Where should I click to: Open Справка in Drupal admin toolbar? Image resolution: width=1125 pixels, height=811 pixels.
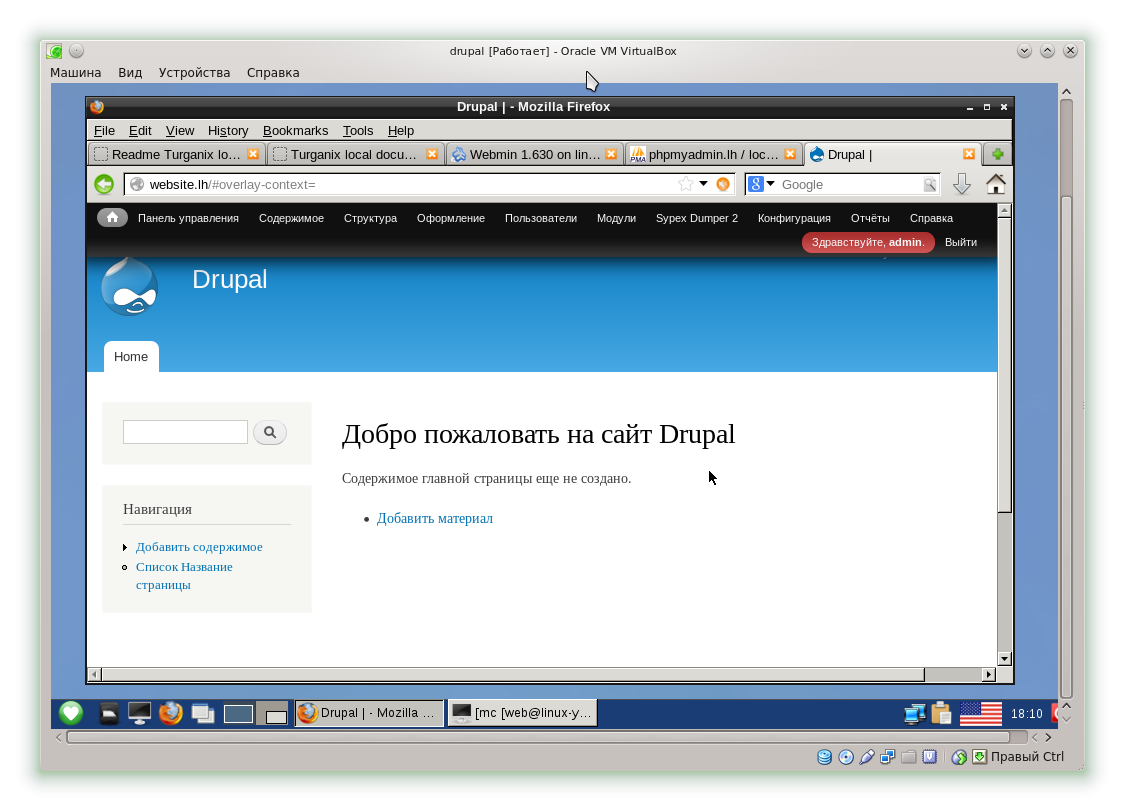click(x=931, y=218)
